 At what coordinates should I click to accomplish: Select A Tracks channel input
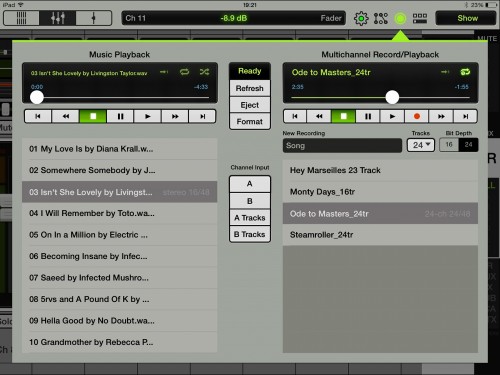tap(250, 218)
